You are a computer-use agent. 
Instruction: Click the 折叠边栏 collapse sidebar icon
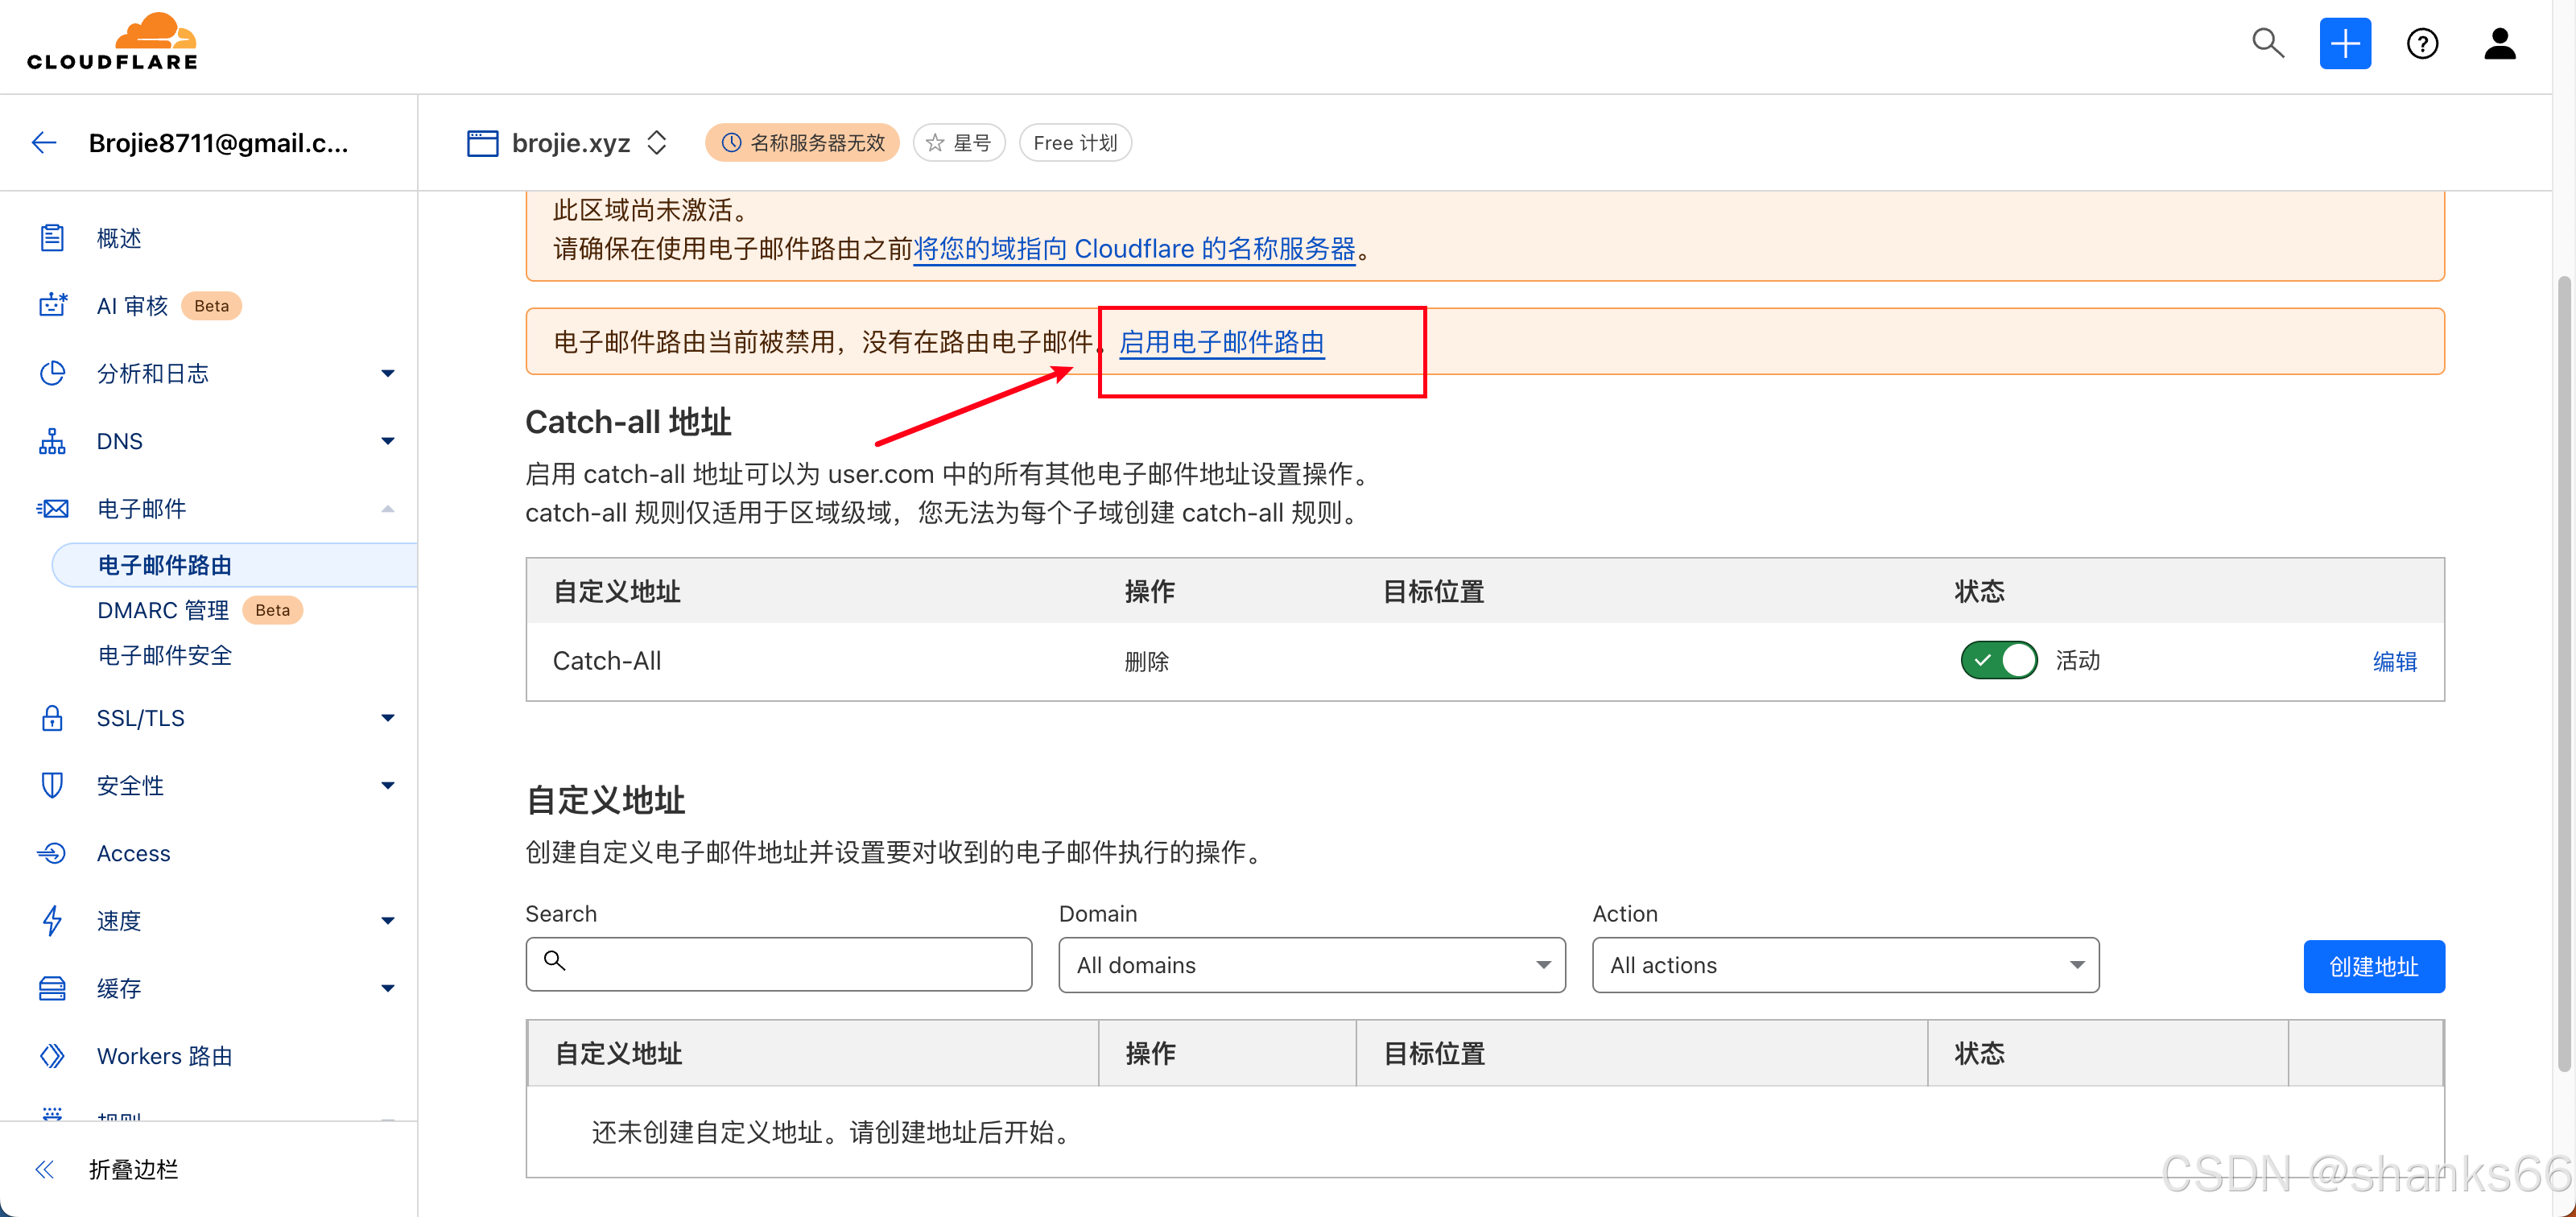(x=44, y=1169)
